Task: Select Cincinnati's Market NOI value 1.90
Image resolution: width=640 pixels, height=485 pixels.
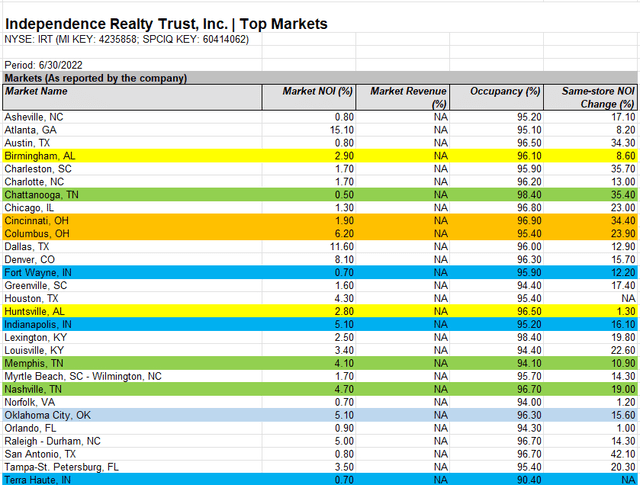Action: click(344, 221)
